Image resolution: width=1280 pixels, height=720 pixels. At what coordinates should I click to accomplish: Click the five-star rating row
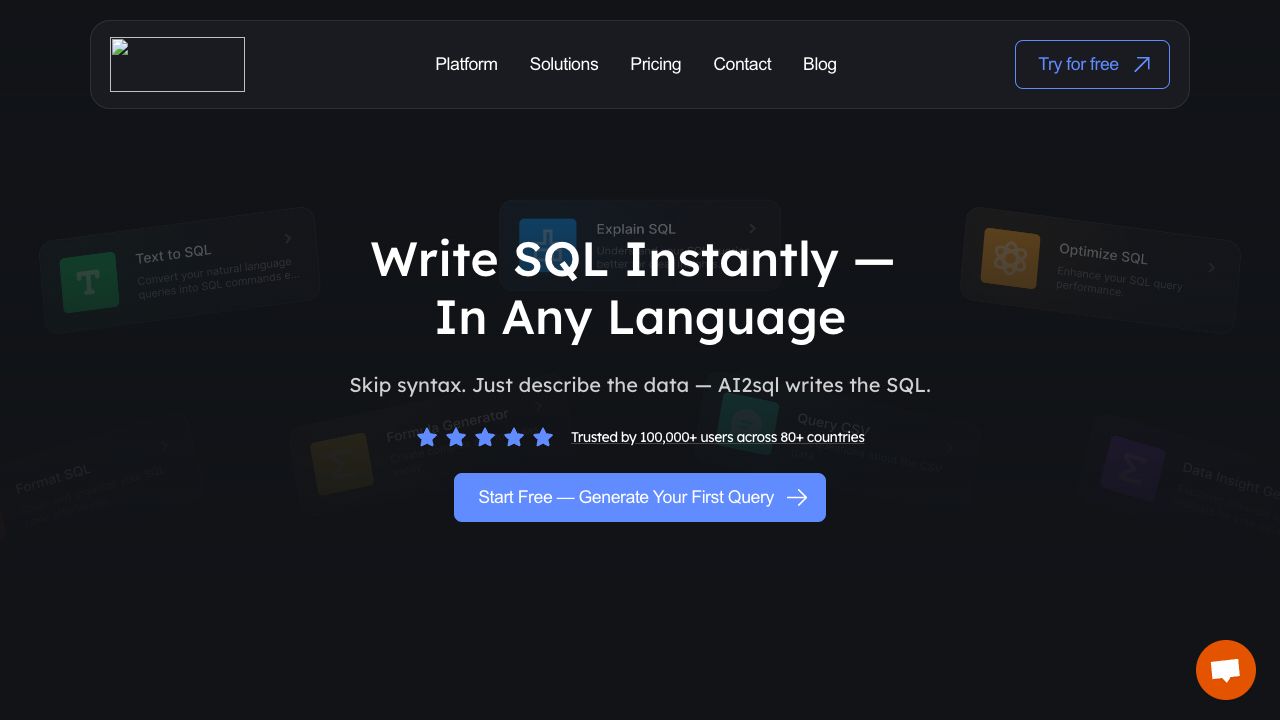pyautogui.click(x=485, y=437)
